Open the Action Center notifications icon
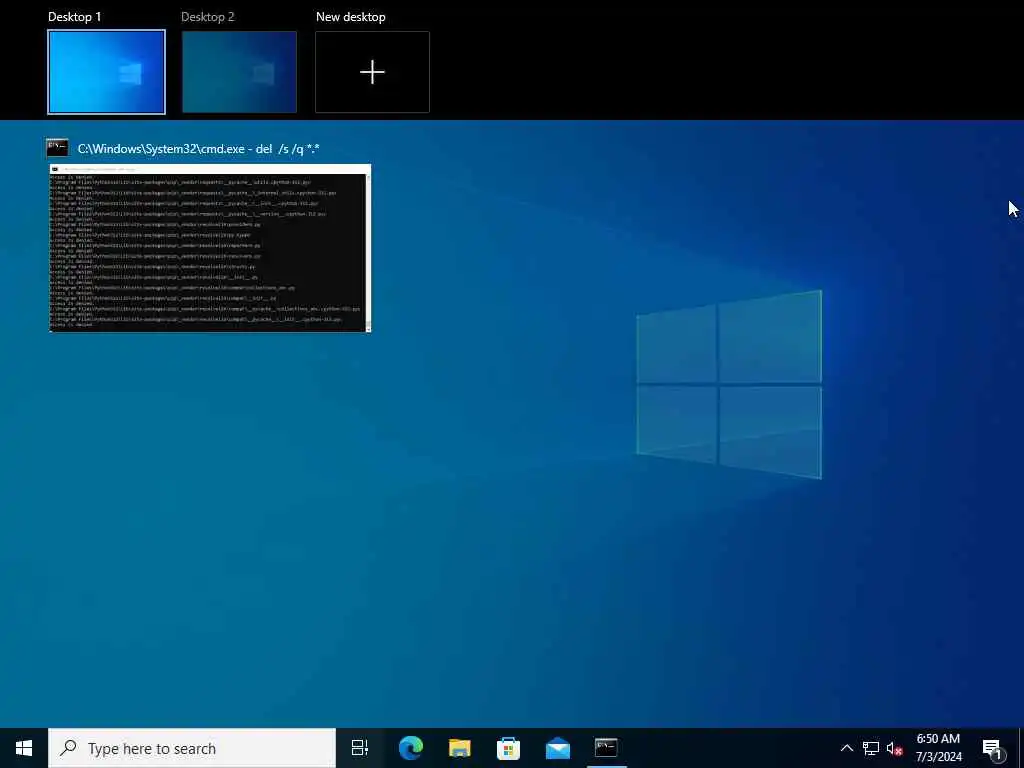 click(993, 748)
